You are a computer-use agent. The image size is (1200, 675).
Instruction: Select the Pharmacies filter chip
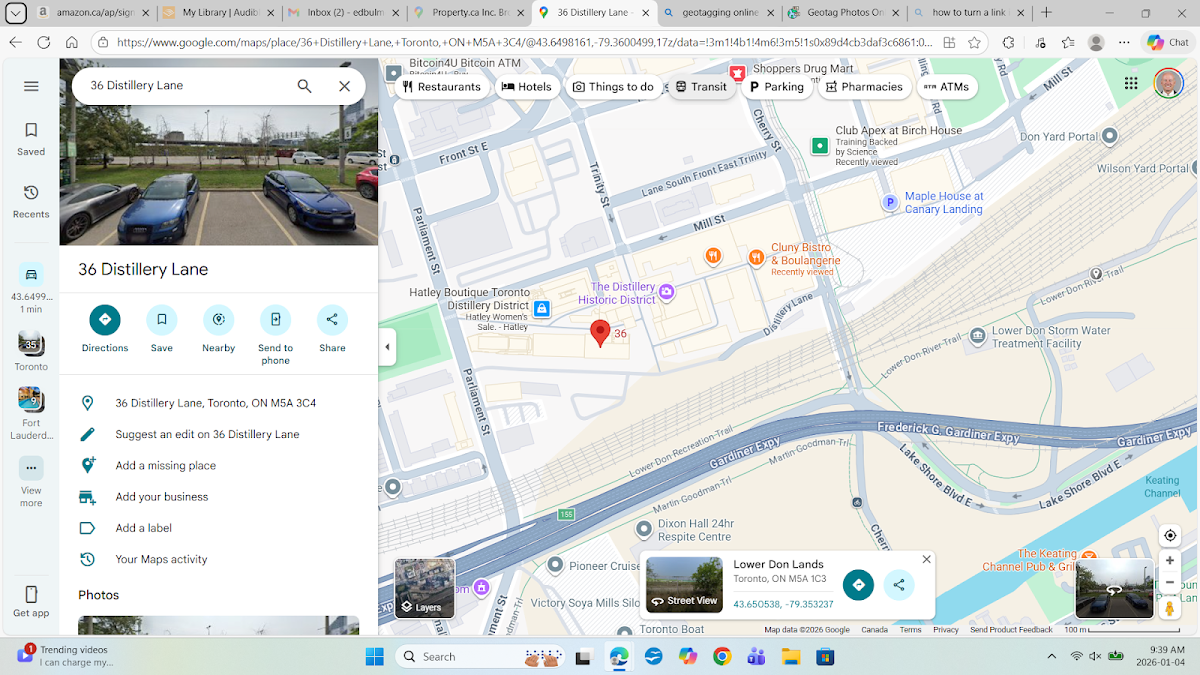[864, 87]
